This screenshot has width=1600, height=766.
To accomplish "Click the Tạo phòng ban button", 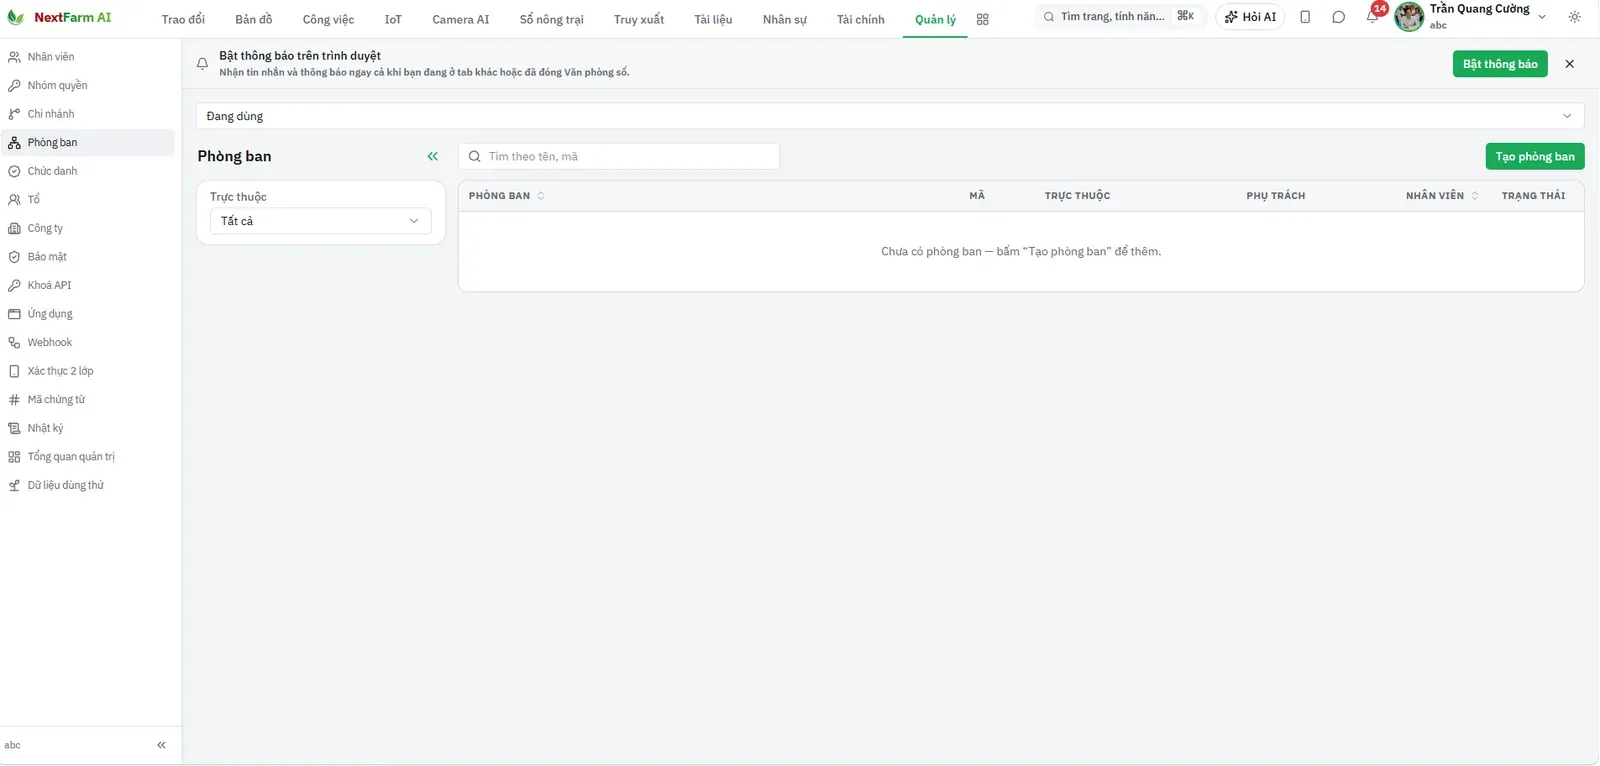I will (1535, 156).
